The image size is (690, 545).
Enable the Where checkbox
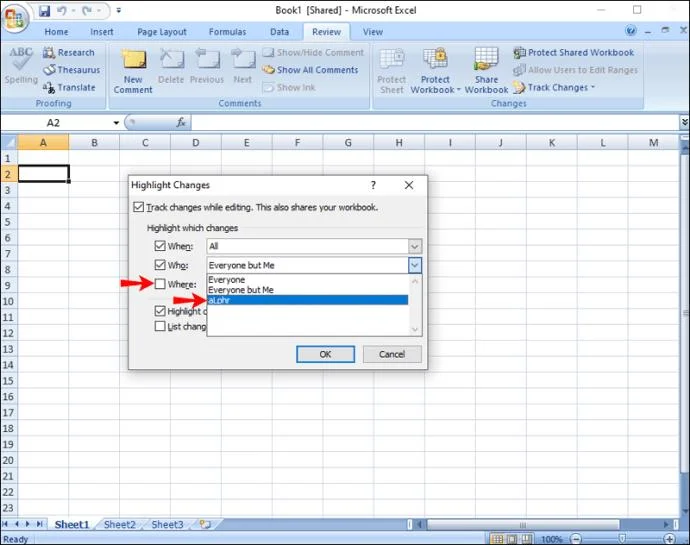coord(160,284)
